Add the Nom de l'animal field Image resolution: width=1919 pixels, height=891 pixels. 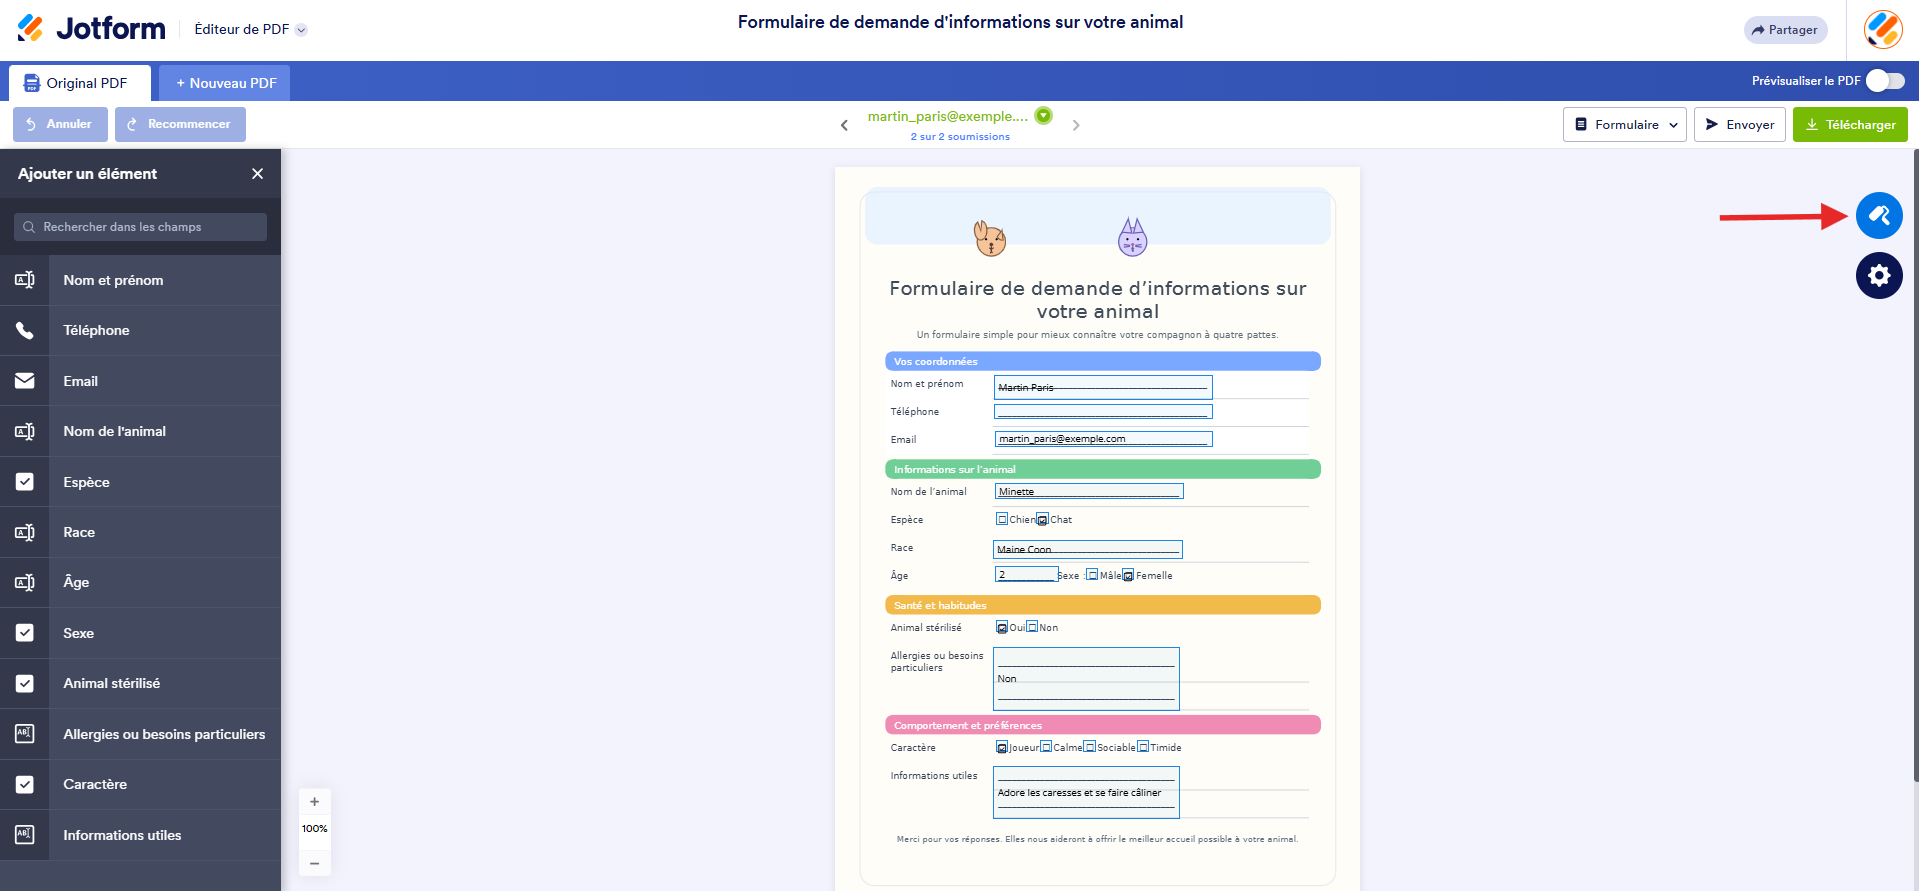(x=140, y=431)
